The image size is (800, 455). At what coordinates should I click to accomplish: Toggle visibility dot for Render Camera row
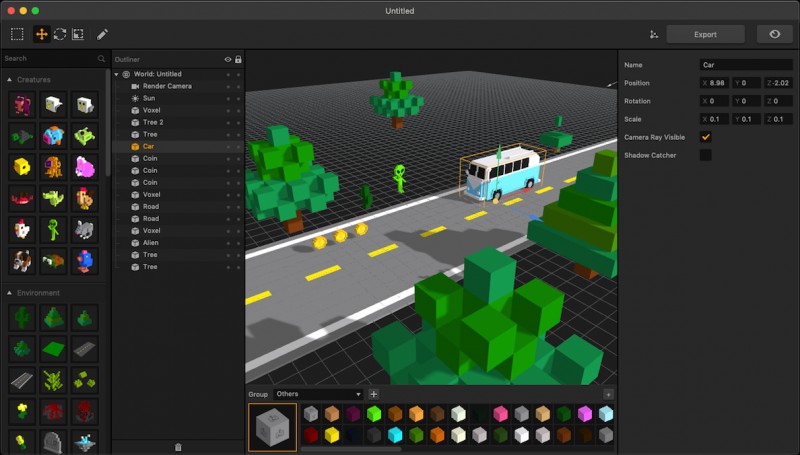[x=228, y=86]
